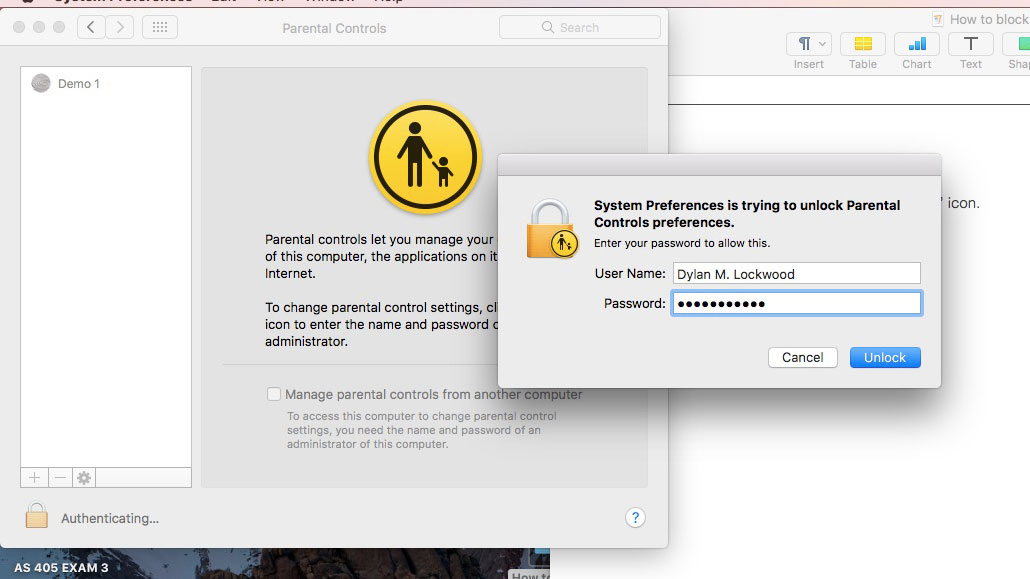The height and width of the screenshot is (579, 1030).
Task: Click the search magnifier icon
Action: point(548,27)
